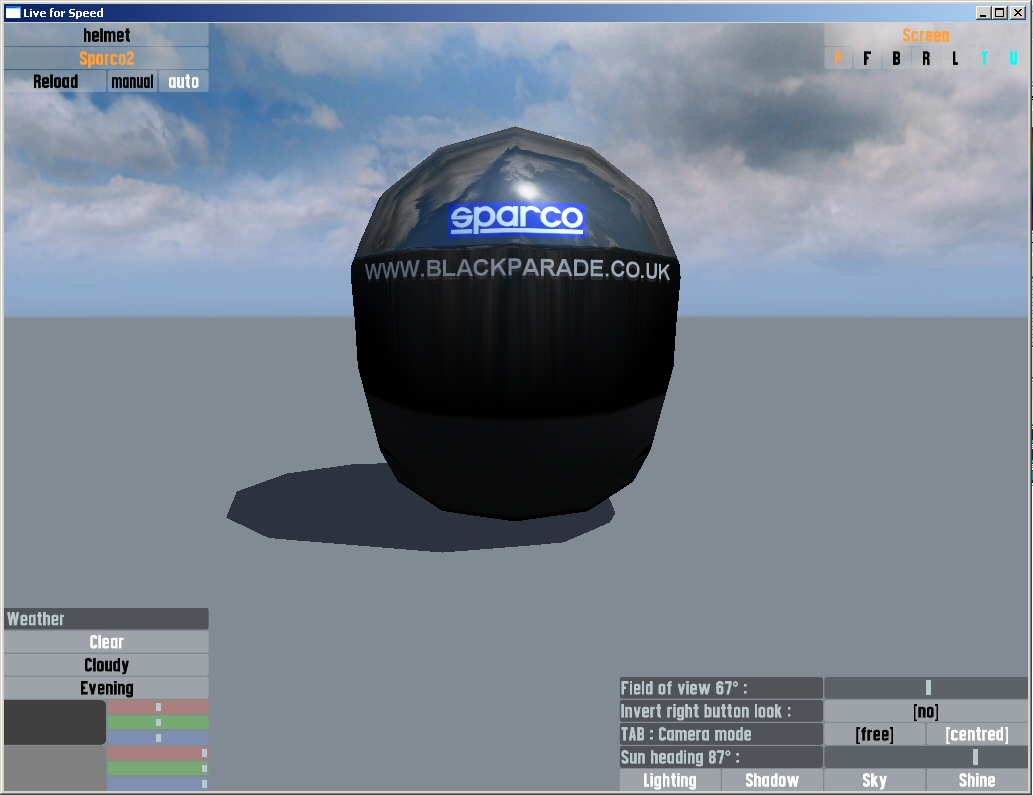Click the dark grey colour swatch

(x=55, y=722)
